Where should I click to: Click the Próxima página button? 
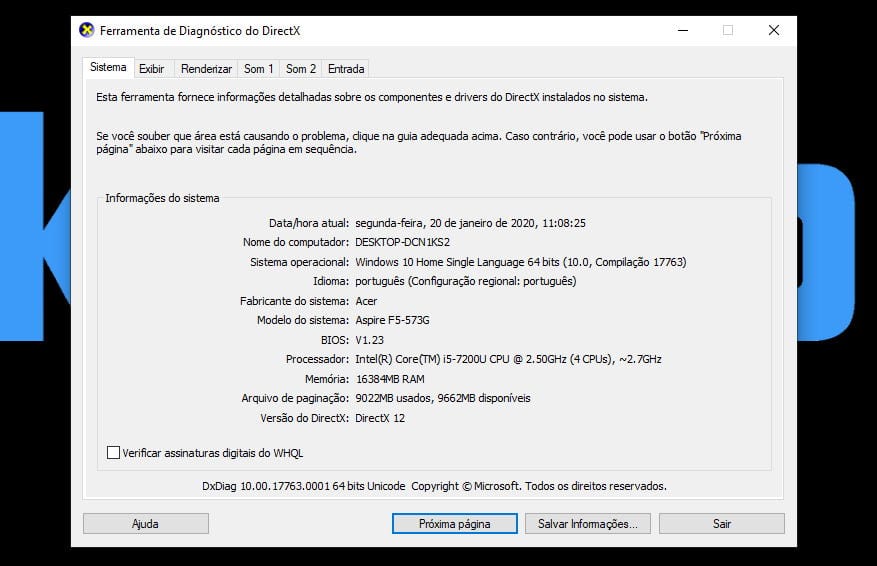[x=455, y=523]
